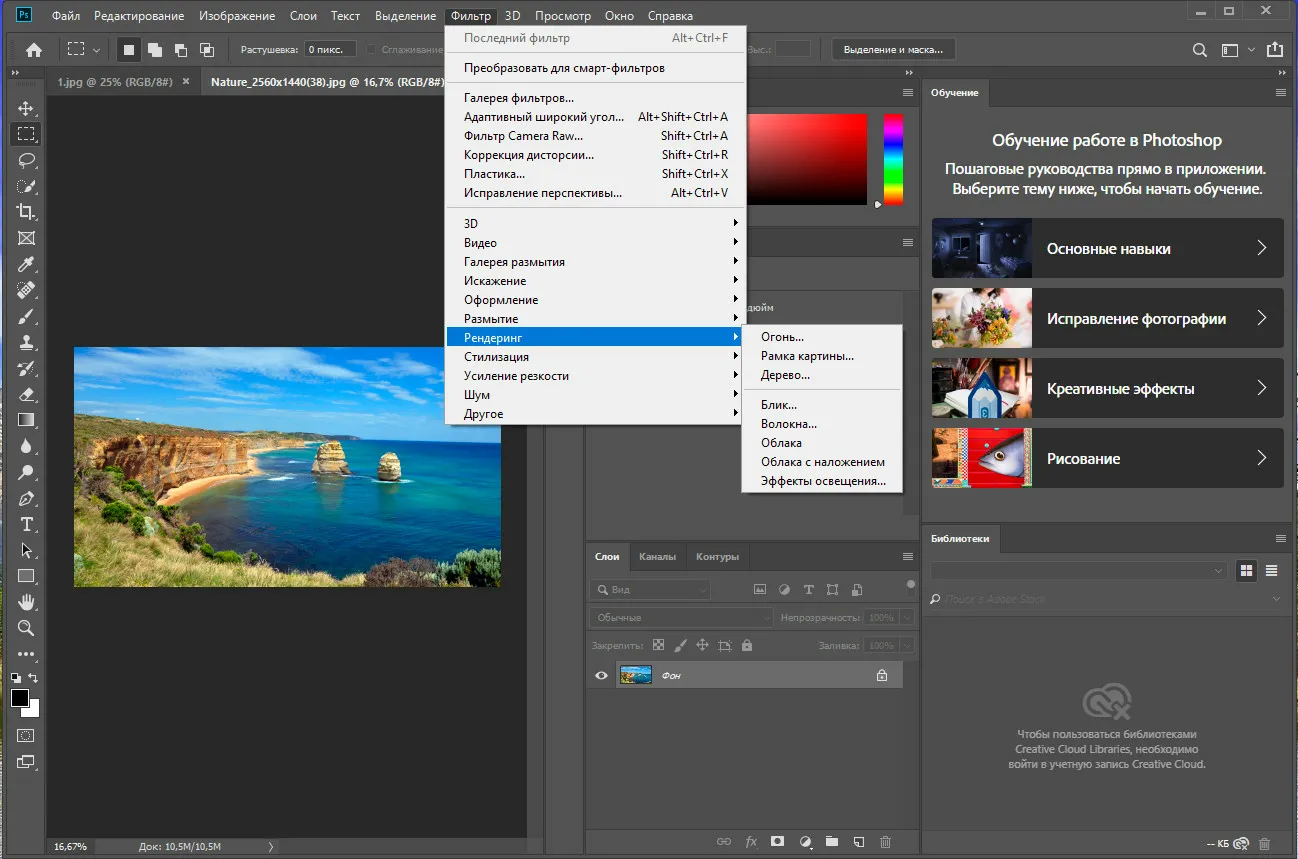Select the Lasso tool

26,160
